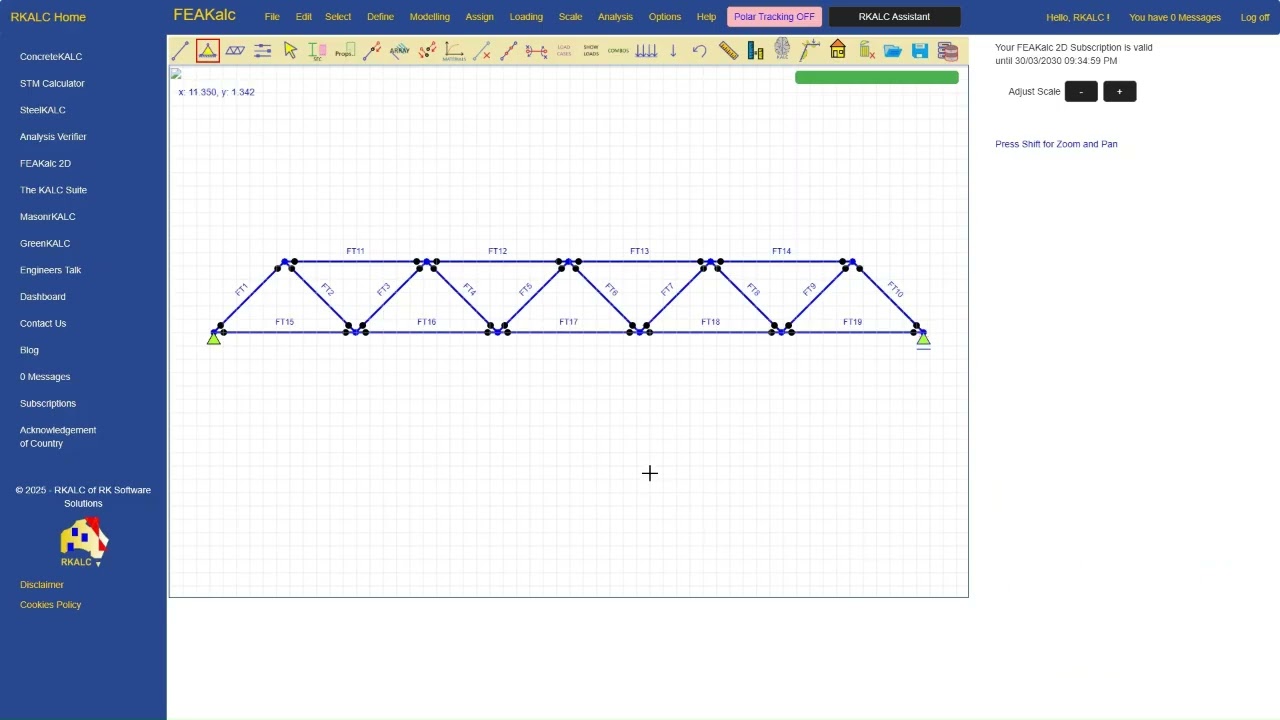Image resolution: width=1280 pixels, height=720 pixels.
Task: Click the undo arrow icon
Action: tap(700, 50)
